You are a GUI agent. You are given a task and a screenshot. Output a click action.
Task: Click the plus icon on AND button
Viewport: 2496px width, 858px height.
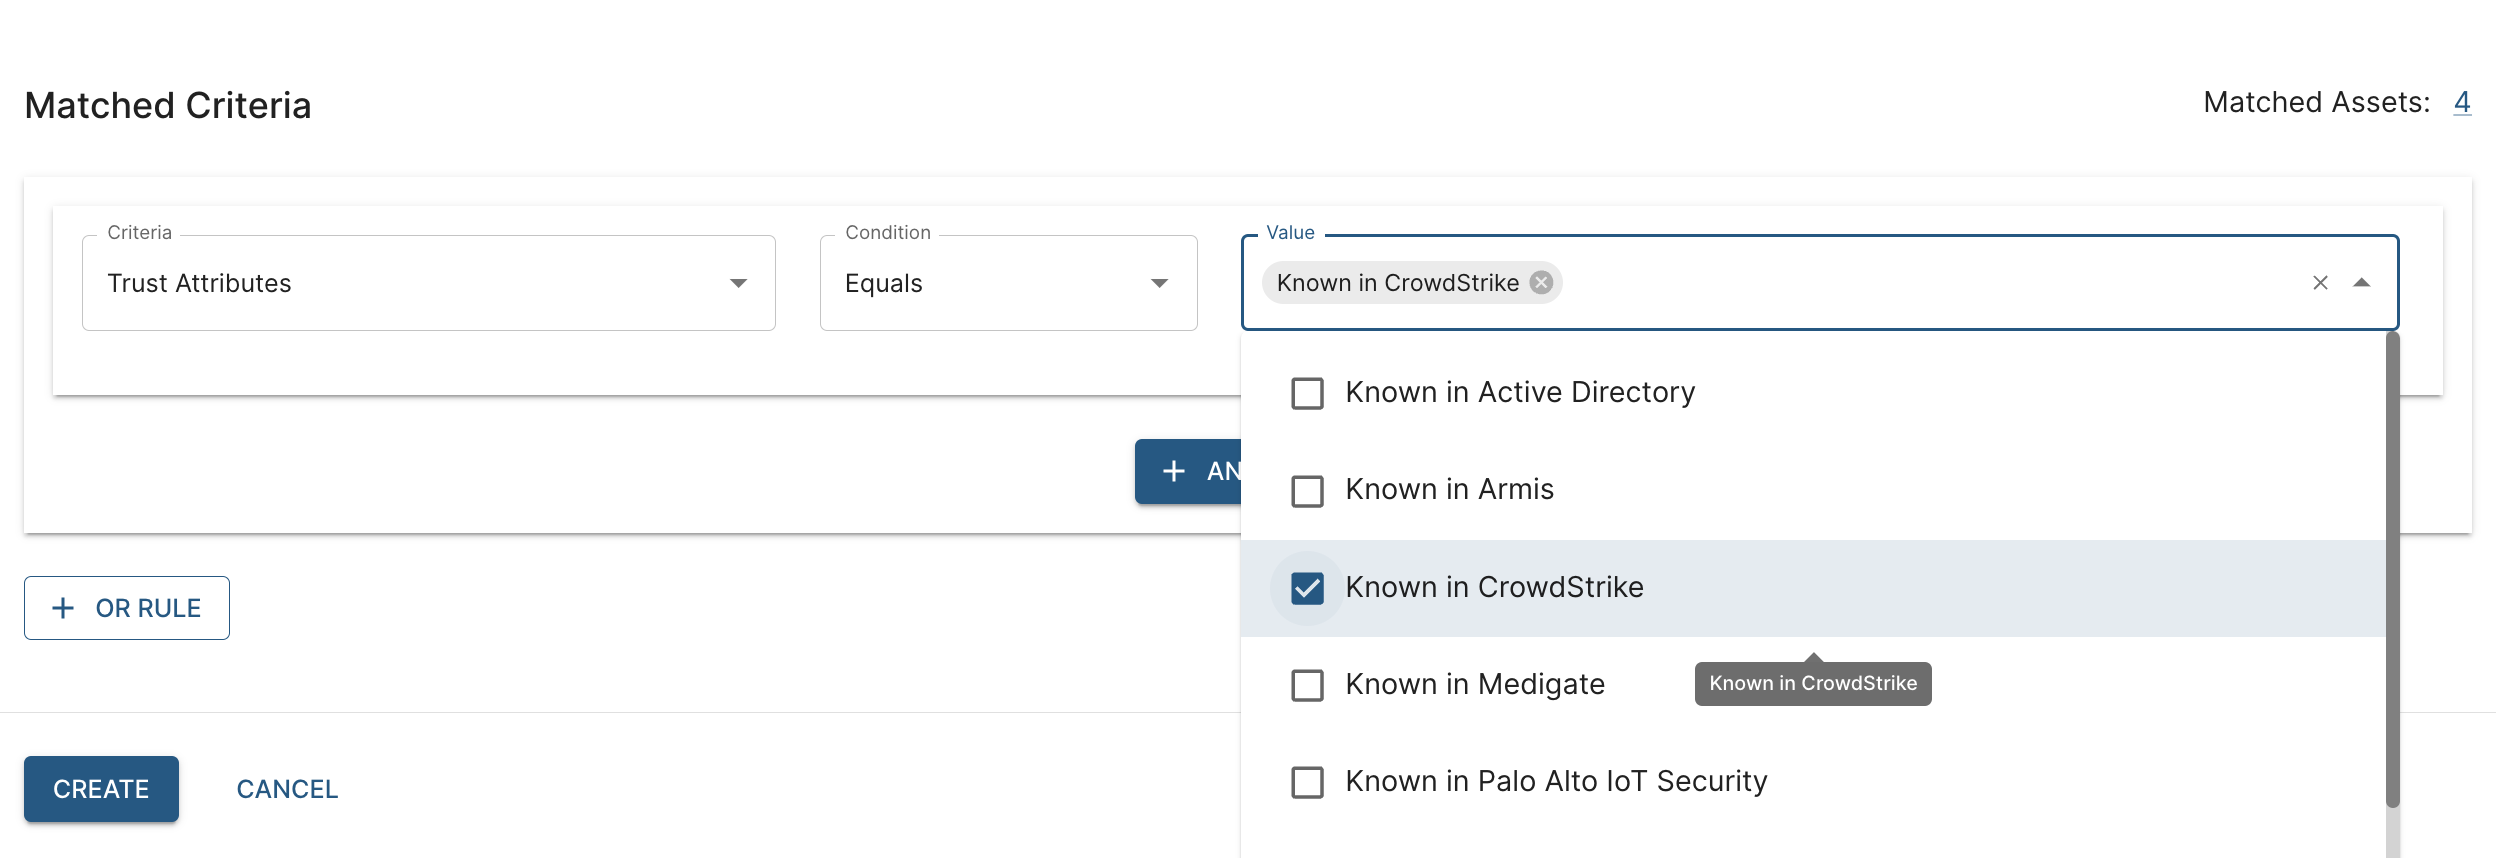coord(1174,471)
